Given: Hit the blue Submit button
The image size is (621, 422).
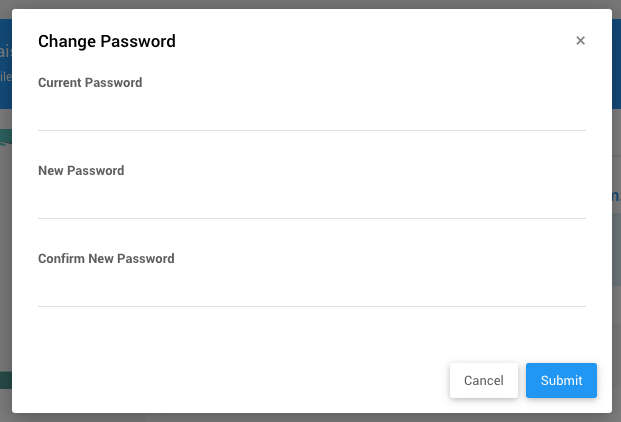Looking at the screenshot, I should coord(561,381).
